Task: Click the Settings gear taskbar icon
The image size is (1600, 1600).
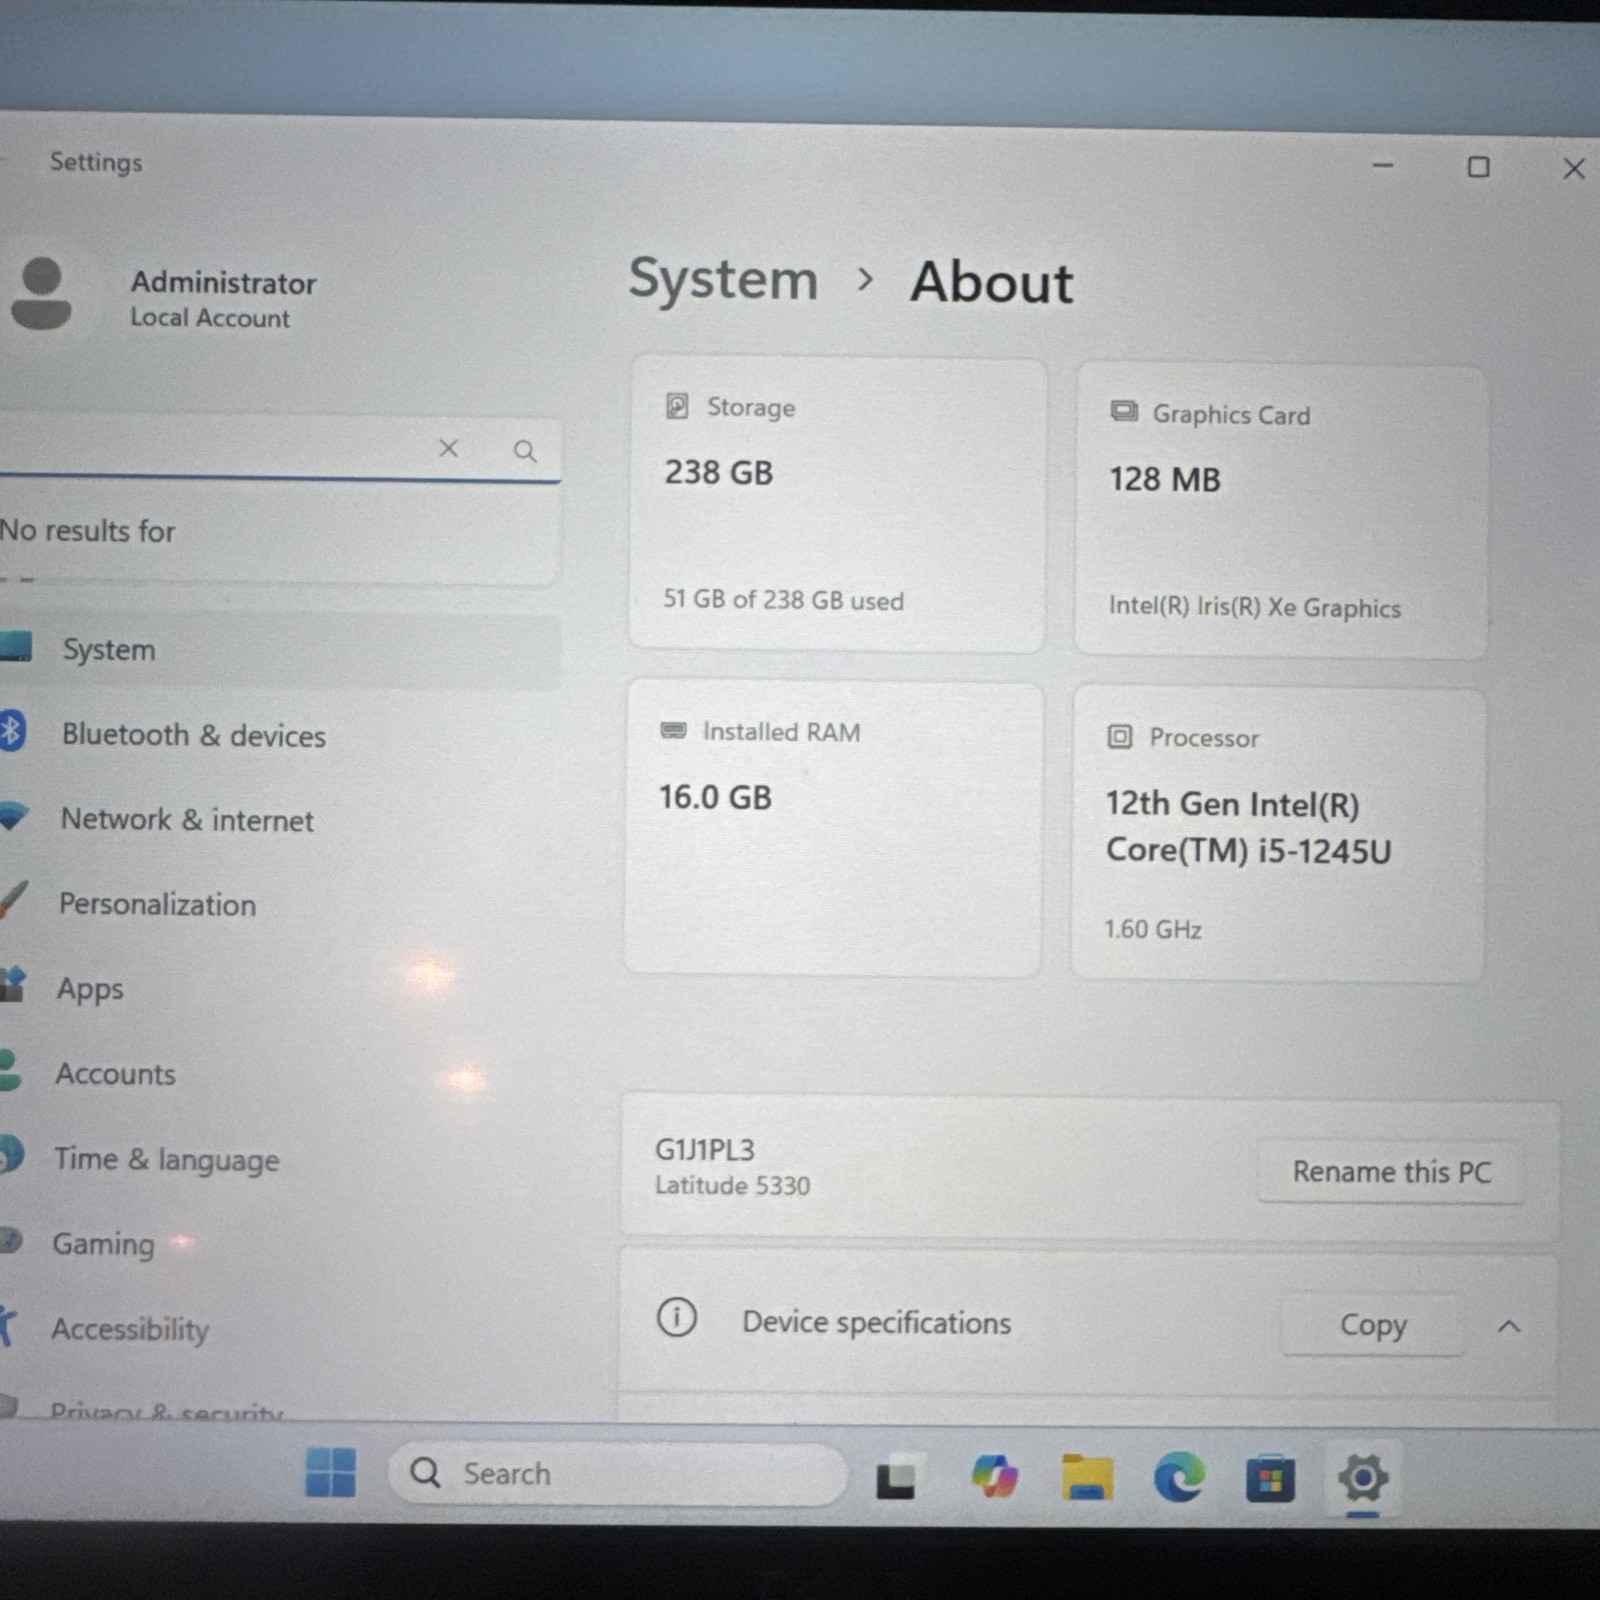Action: (x=1362, y=1479)
